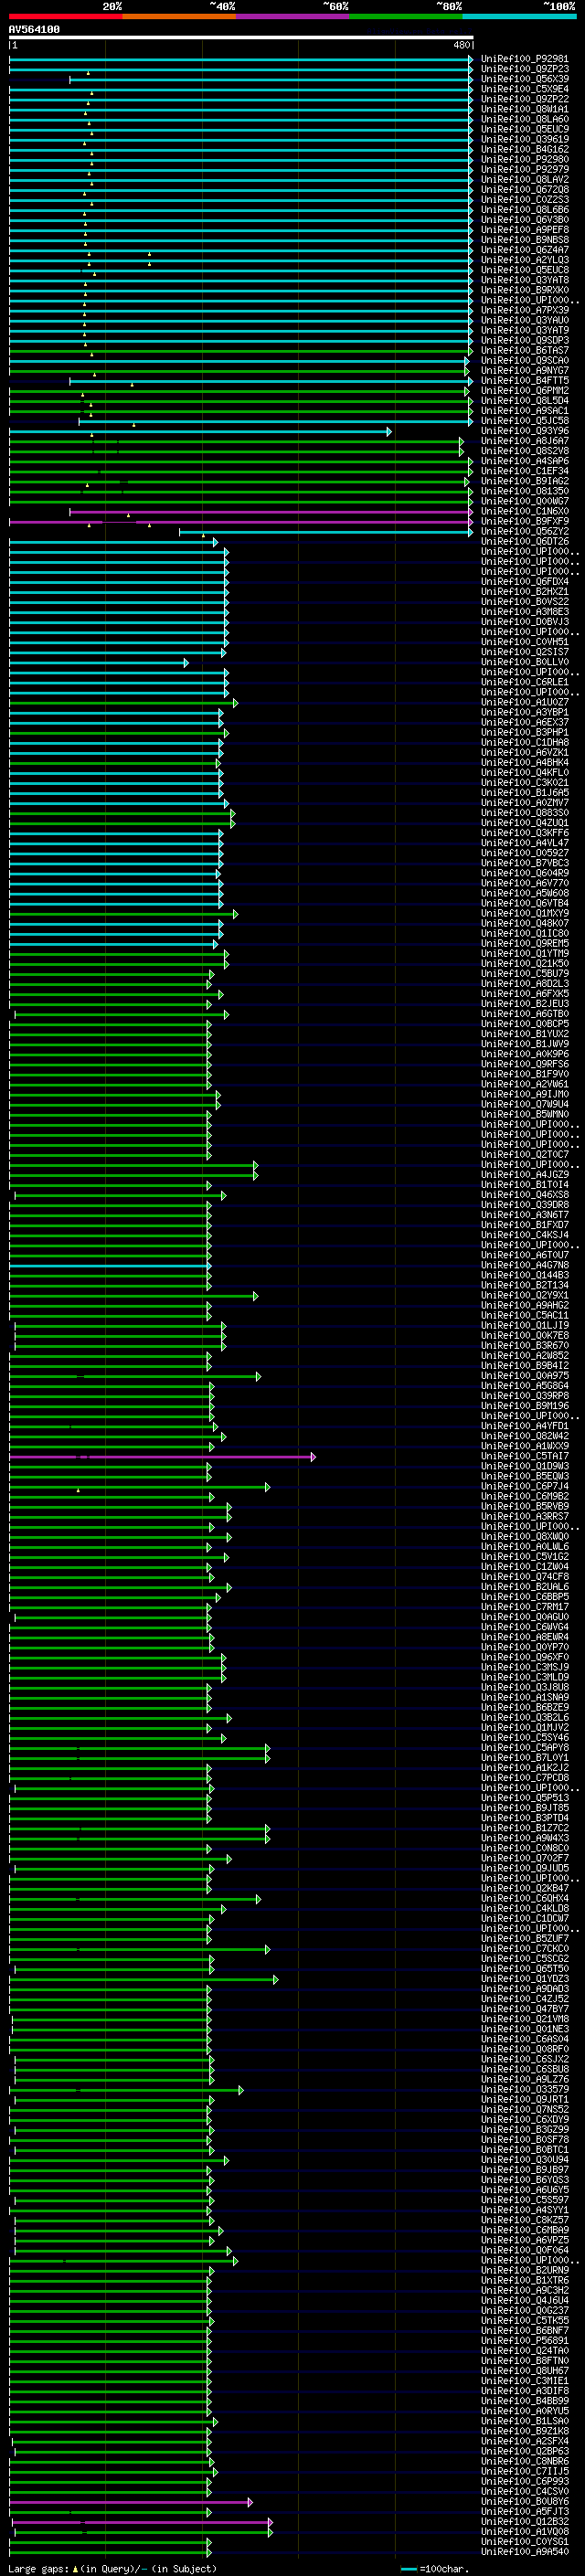Screen dimensions: 585x2576
Task: Click the green ~80% identity legend segment
Action: (x=406, y=17)
